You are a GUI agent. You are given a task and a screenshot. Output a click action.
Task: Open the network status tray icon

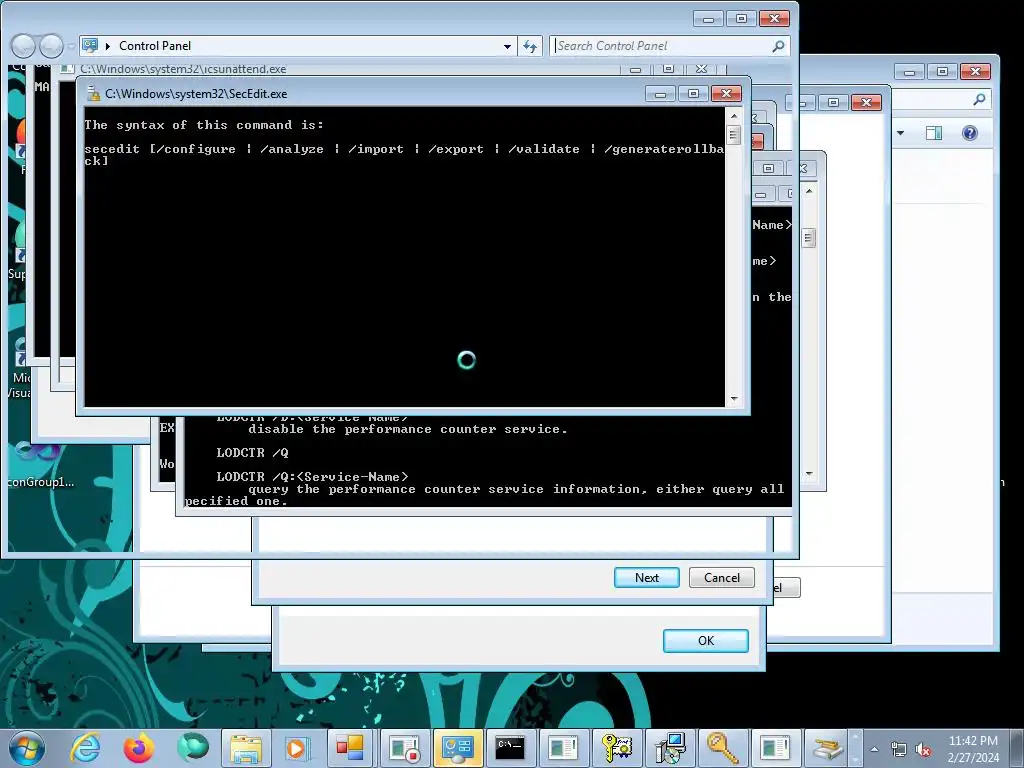pyautogui.click(x=899, y=749)
